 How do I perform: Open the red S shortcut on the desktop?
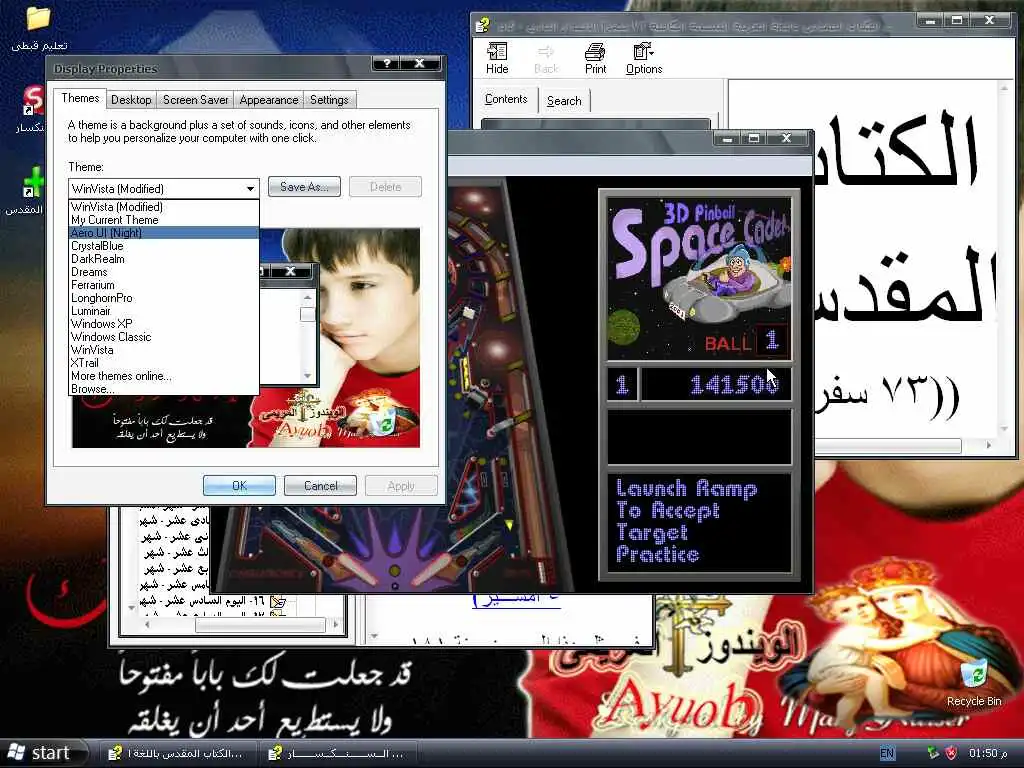coord(33,101)
